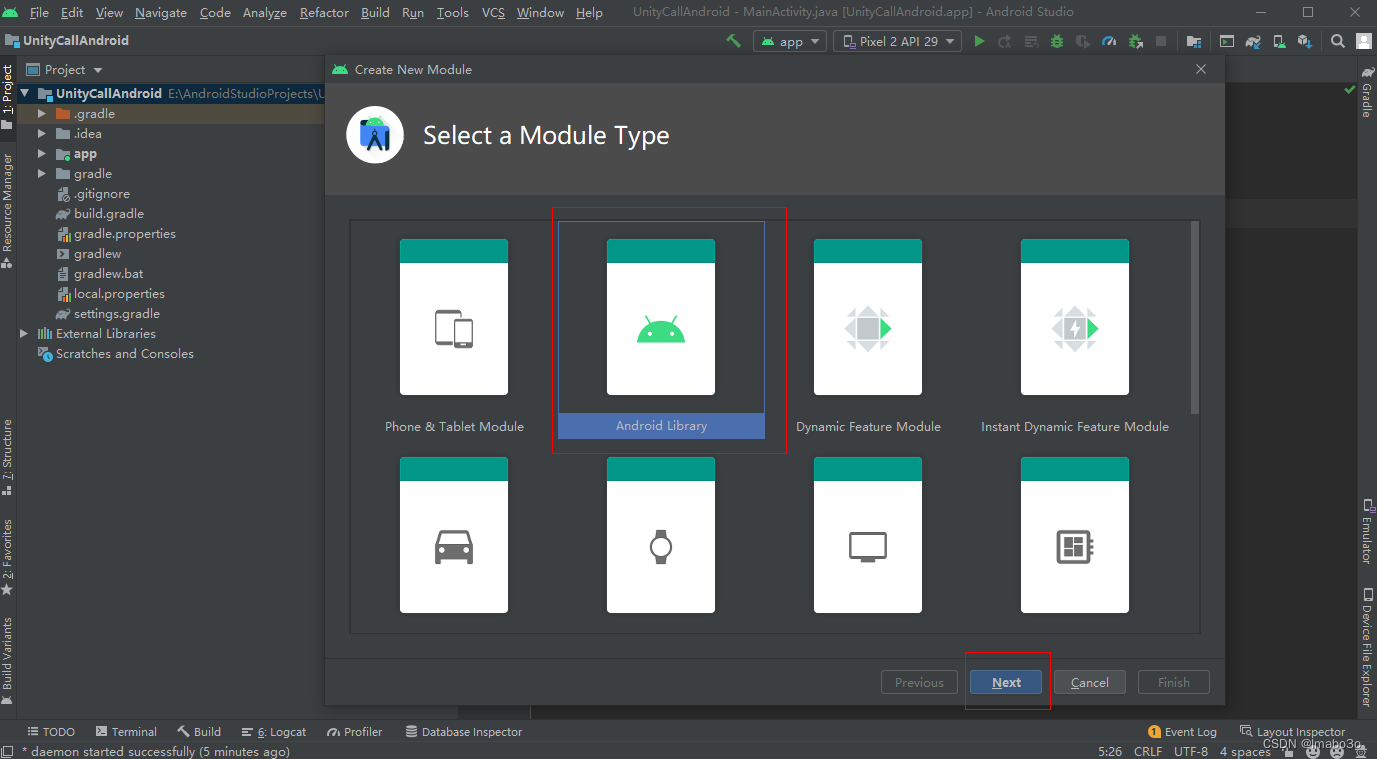Click Attach Debugger to Android Process icon
The height and width of the screenshot is (759, 1377).
click(x=1135, y=41)
